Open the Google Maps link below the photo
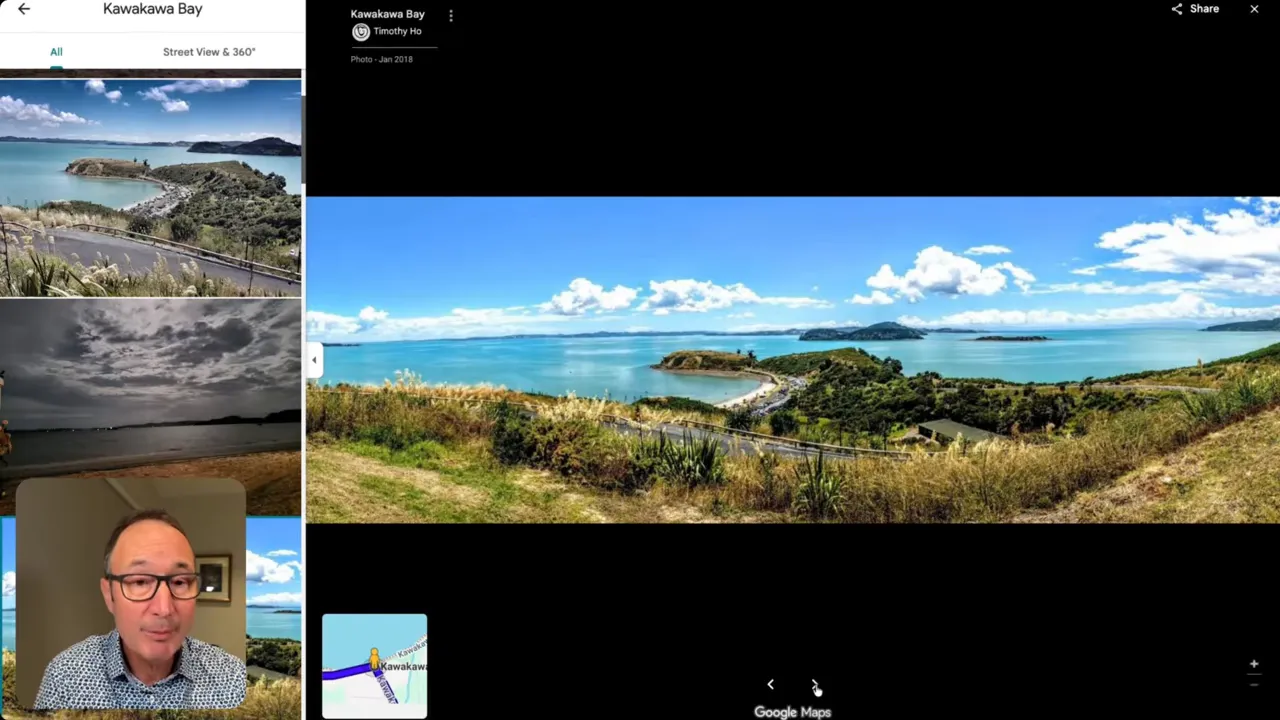Screen dimensions: 1280x720 click(x=792, y=711)
